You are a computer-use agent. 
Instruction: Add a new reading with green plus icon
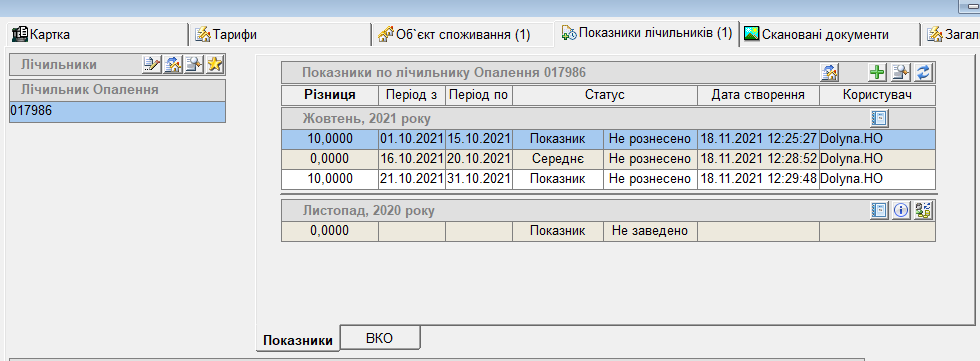[878, 72]
